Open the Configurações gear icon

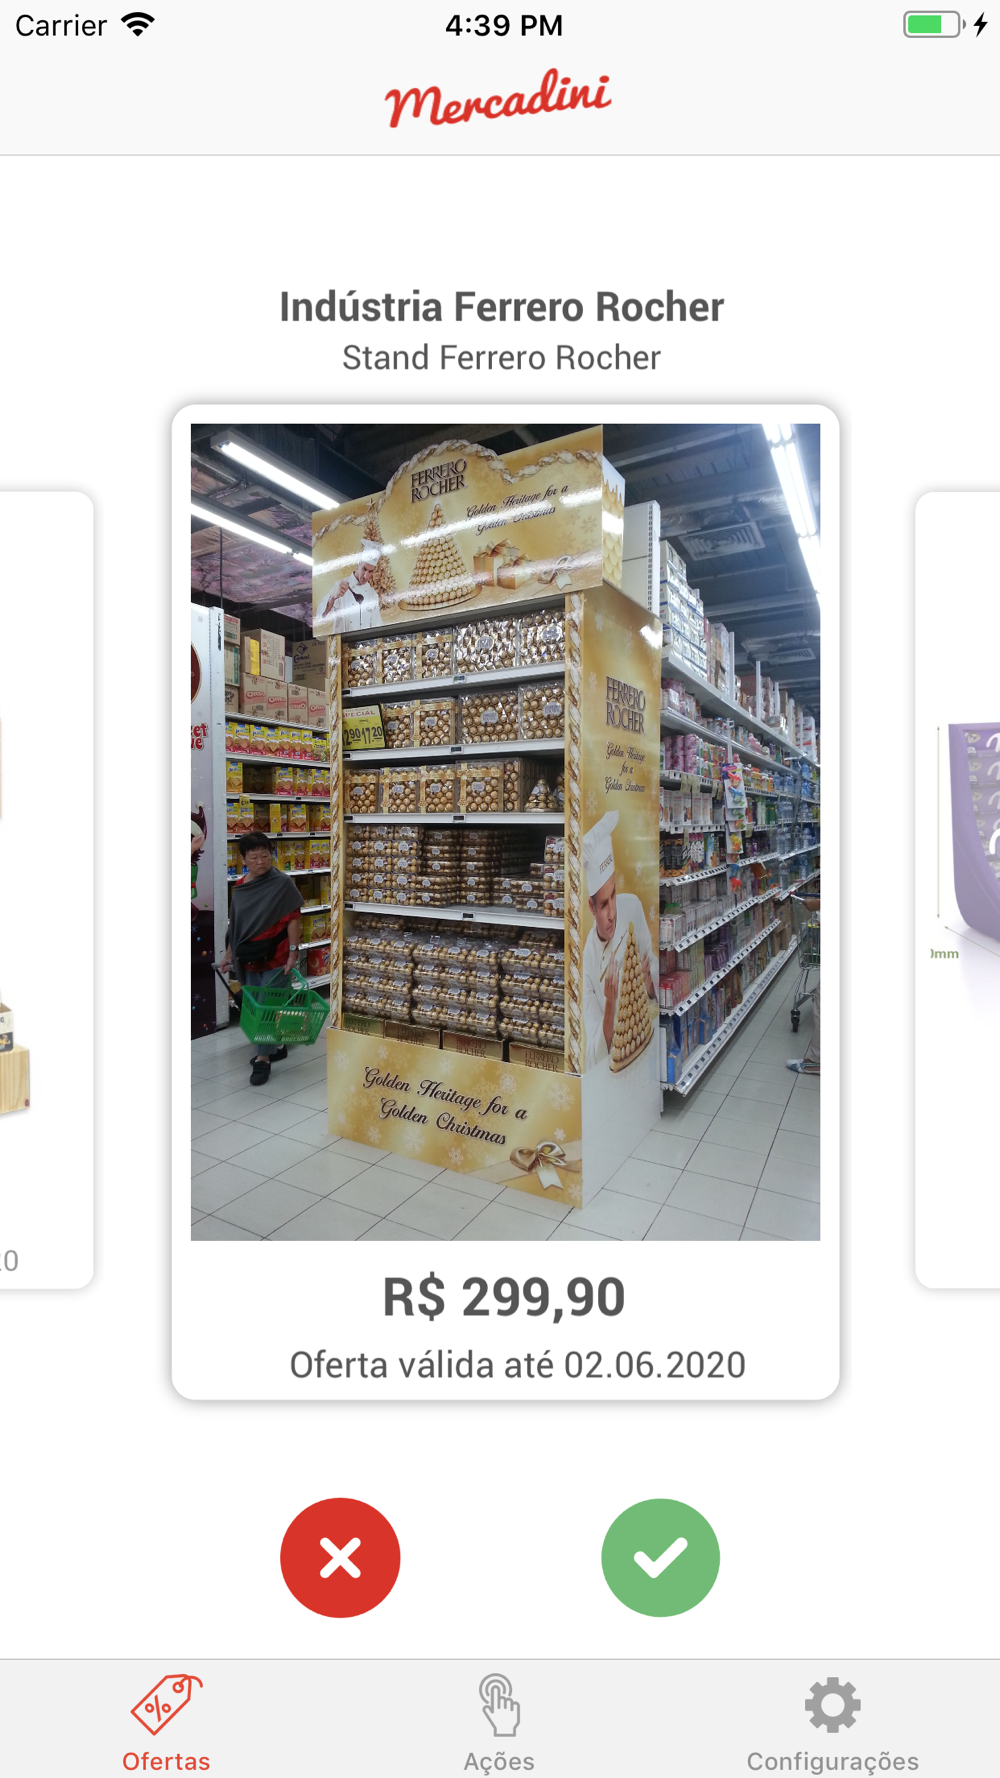[833, 1704]
